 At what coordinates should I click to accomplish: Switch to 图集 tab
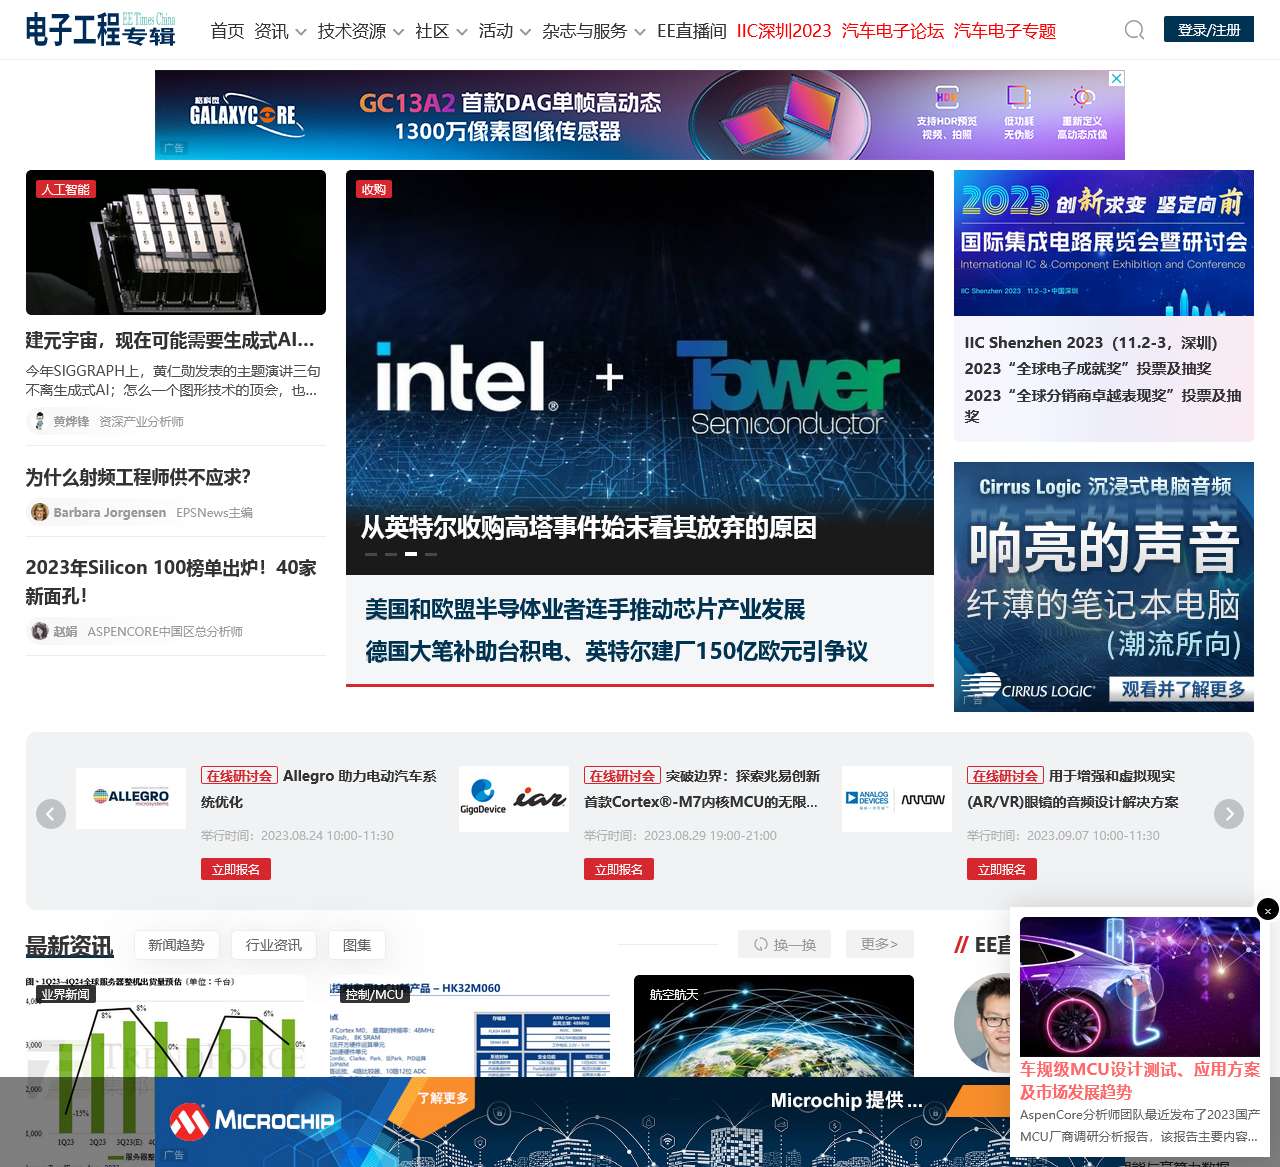tap(357, 945)
